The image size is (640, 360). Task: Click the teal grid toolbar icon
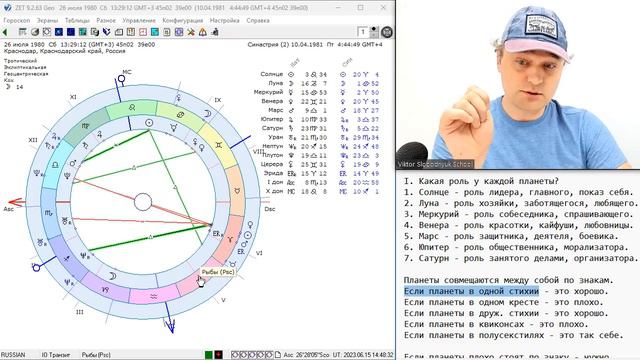[x=83, y=32]
